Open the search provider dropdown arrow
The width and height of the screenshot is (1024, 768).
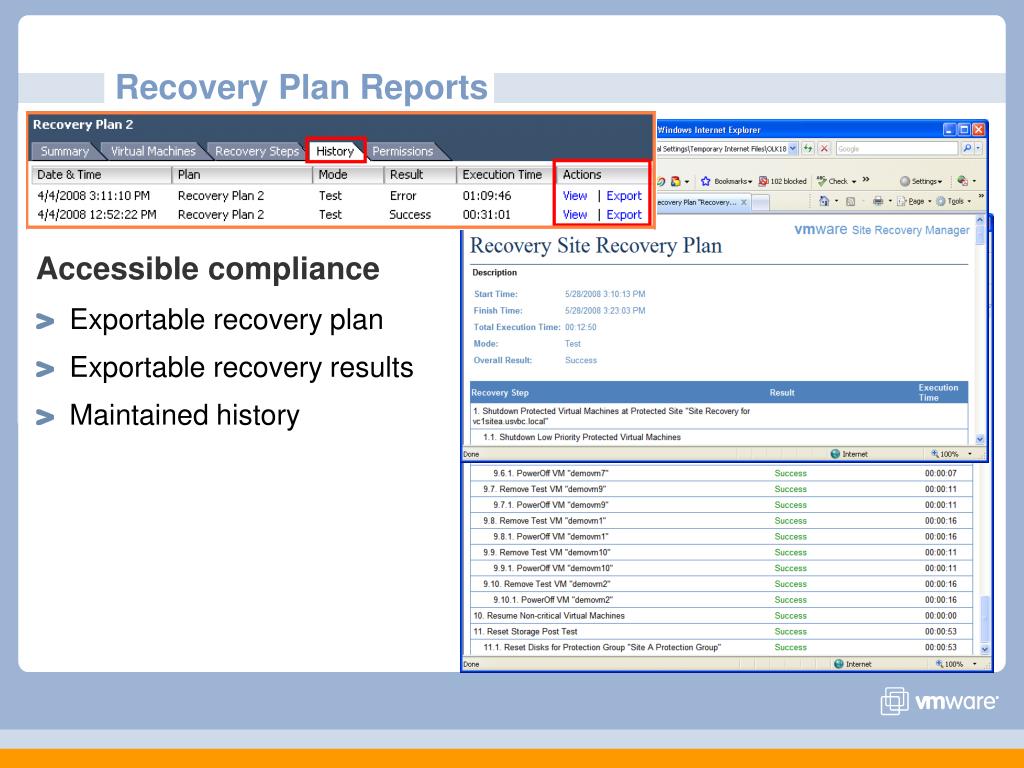coord(978,148)
